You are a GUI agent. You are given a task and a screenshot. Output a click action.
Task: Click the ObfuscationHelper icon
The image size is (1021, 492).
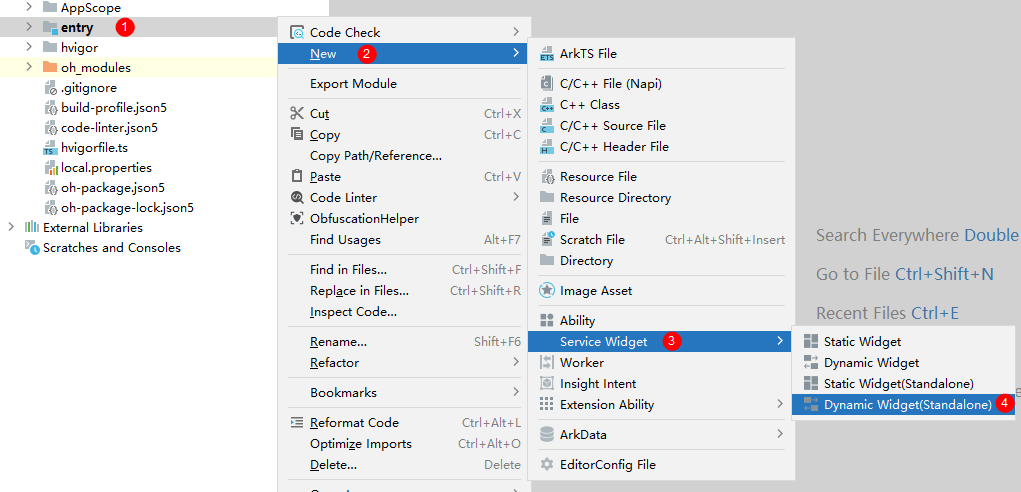(296, 219)
